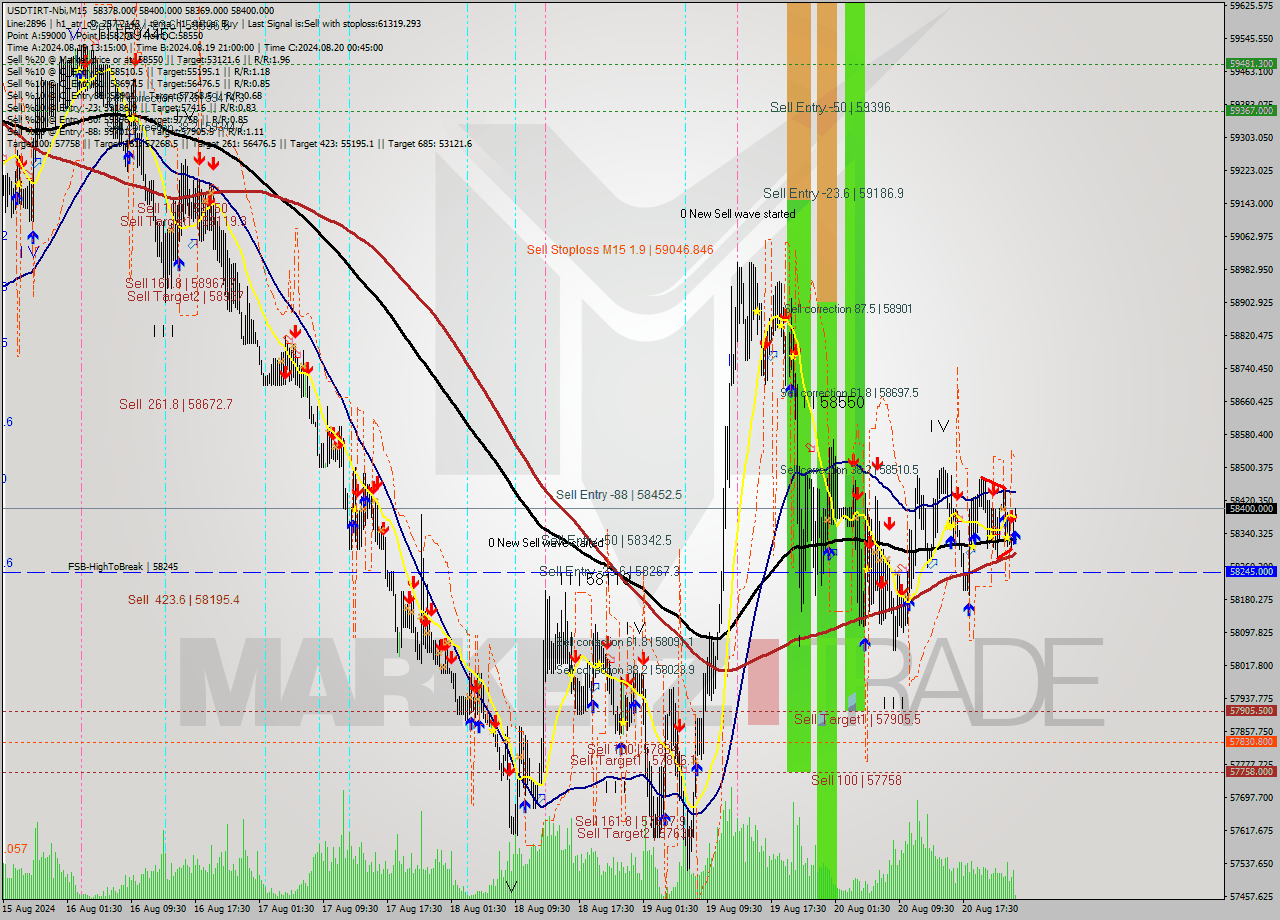Image resolution: width=1280 pixels, height=920 pixels.
Task: Select the '17 Aug 09:30' time label
Action: click(x=350, y=909)
